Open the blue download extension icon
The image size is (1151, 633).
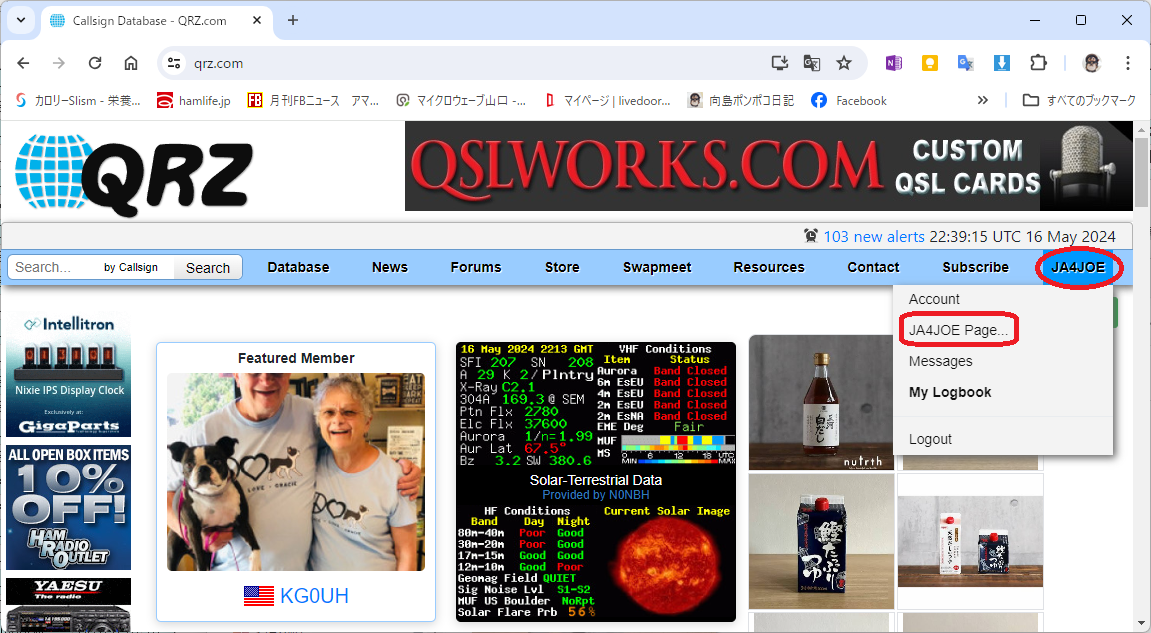coord(1001,63)
